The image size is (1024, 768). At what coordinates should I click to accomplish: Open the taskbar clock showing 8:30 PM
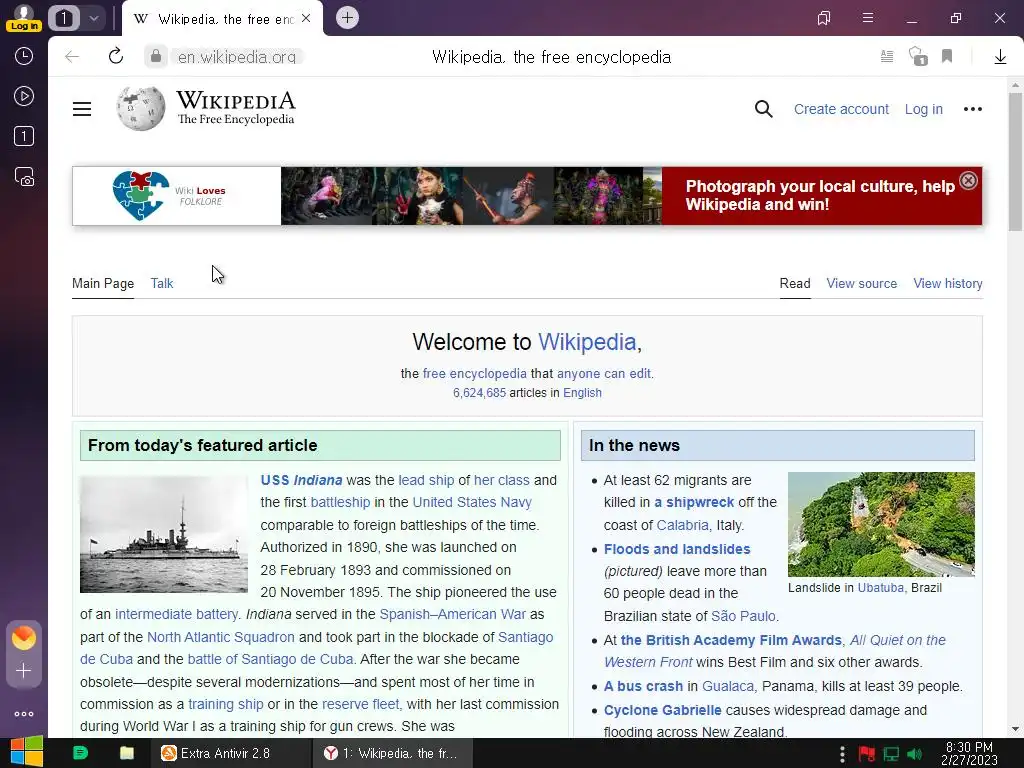[969, 753]
